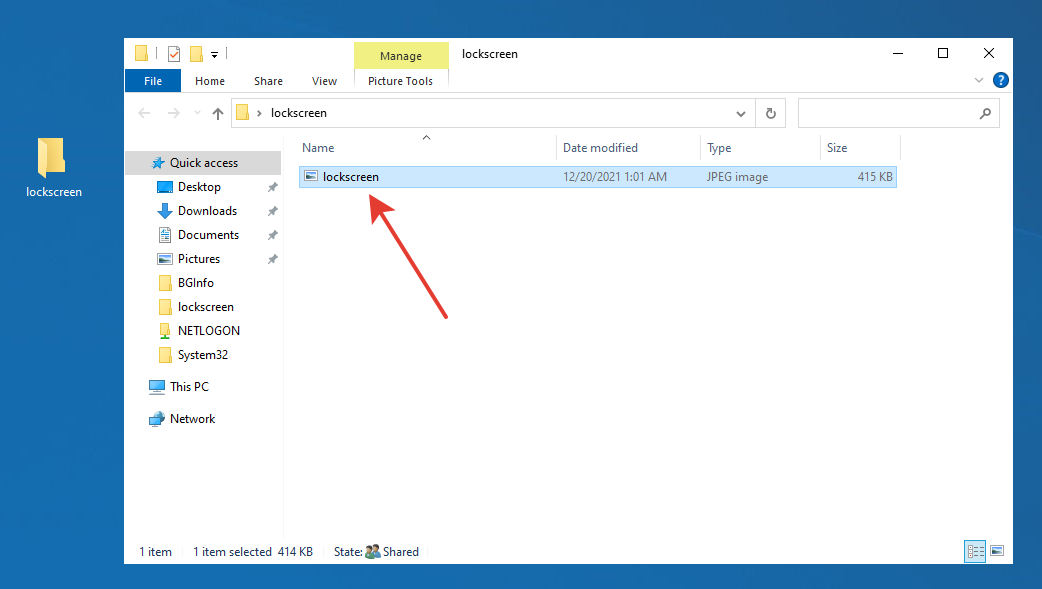The height and width of the screenshot is (589, 1042).
Task: Switch to large icons view in status bar
Action: click(x=996, y=551)
